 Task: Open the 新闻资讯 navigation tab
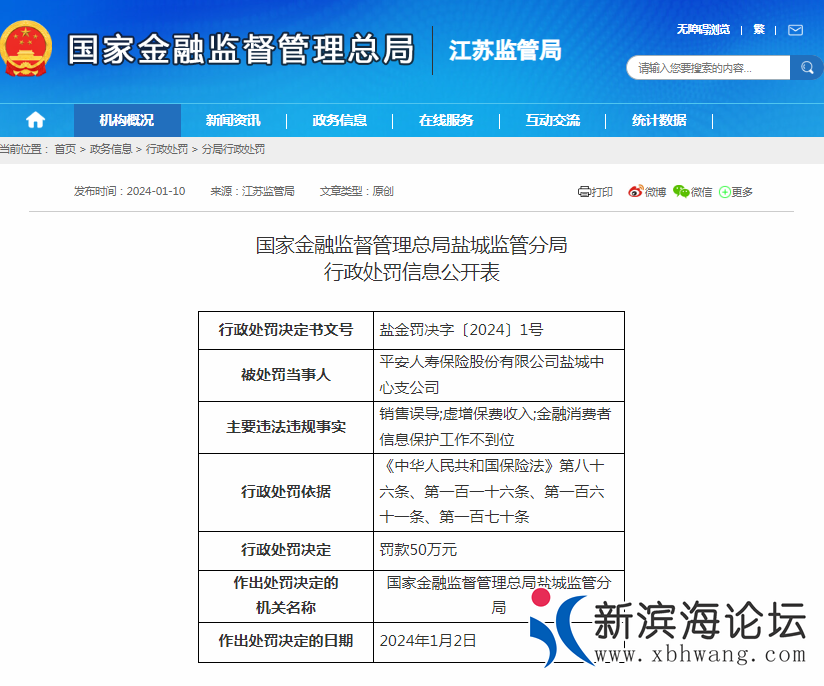click(x=233, y=120)
